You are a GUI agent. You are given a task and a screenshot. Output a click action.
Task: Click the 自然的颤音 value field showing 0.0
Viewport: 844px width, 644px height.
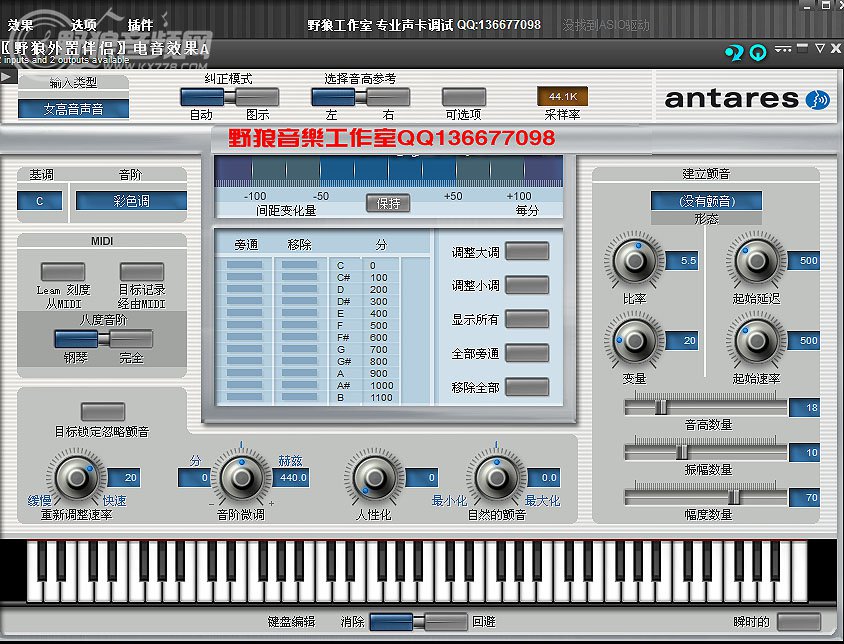click(544, 478)
